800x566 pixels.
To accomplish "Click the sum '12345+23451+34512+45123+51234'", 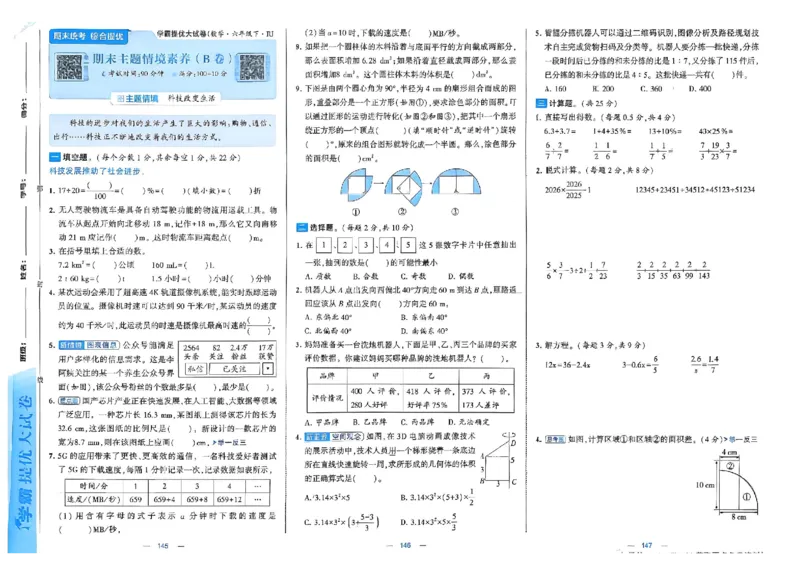I will point(695,190).
